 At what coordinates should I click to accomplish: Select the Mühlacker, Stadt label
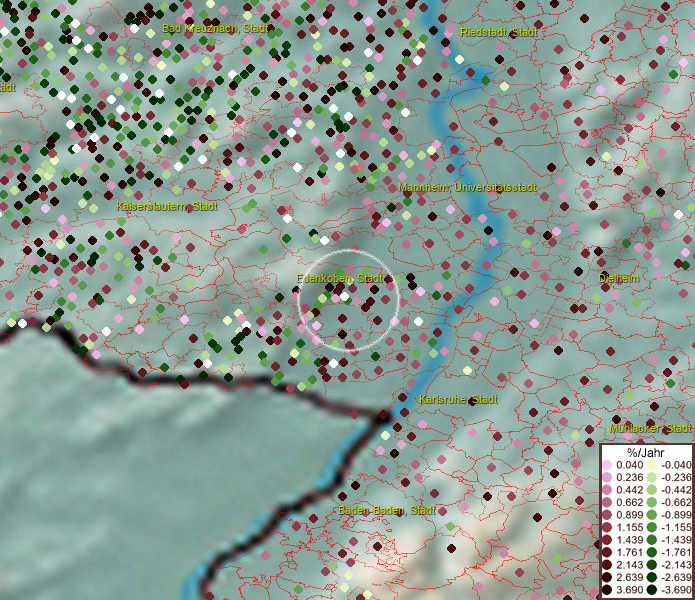click(650, 429)
